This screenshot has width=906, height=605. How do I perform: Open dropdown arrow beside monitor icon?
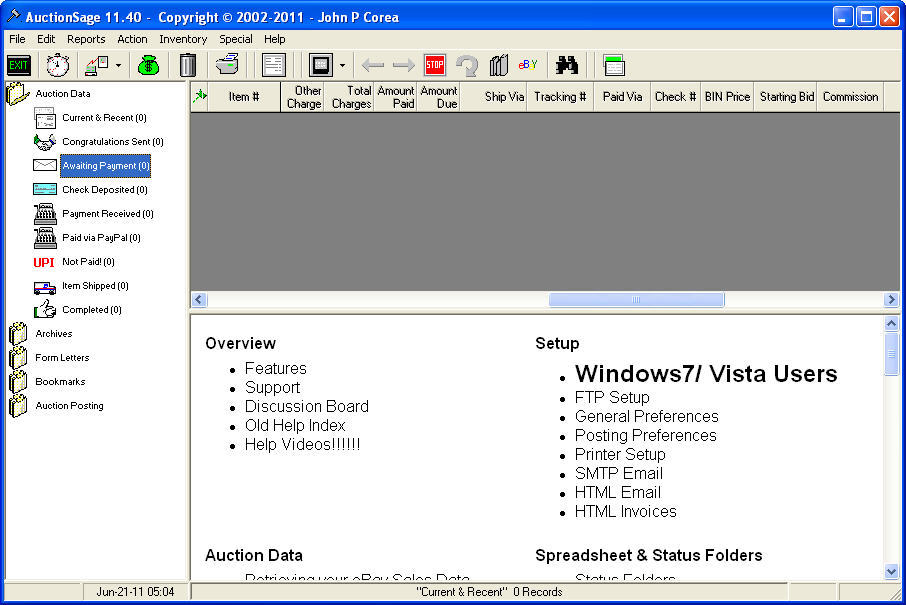(x=343, y=65)
